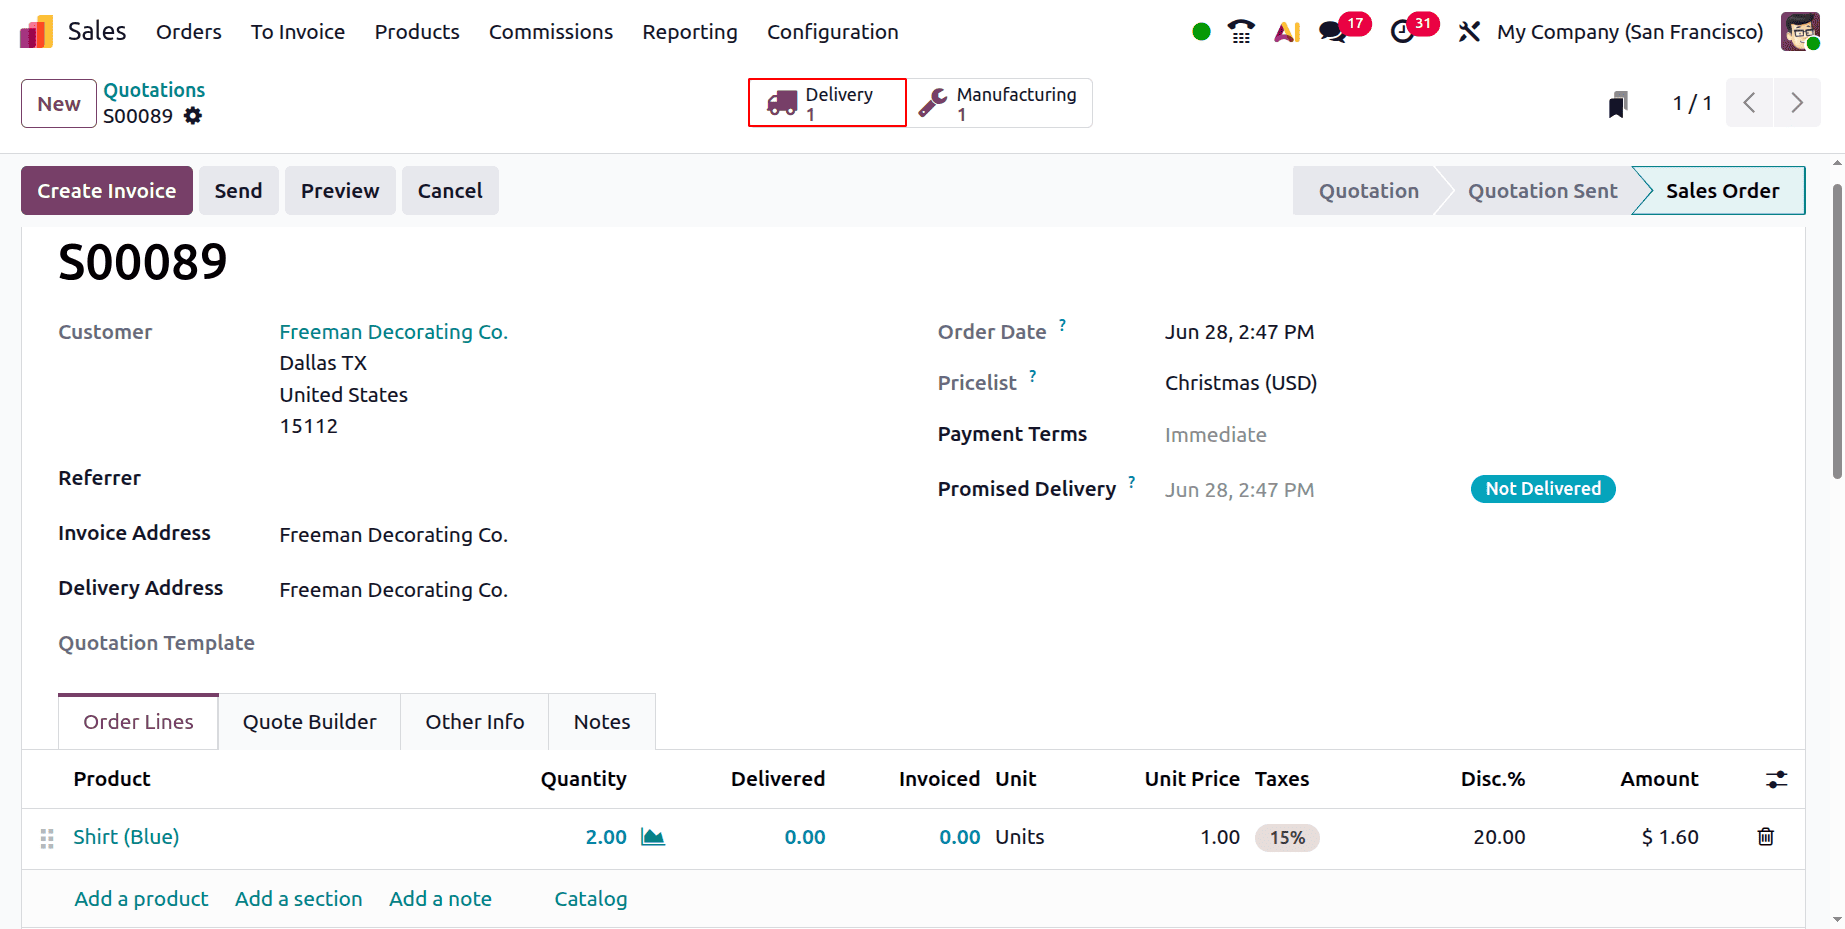The width and height of the screenshot is (1845, 929).
Task: Open the Delivery Address field
Action: [x=394, y=590]
